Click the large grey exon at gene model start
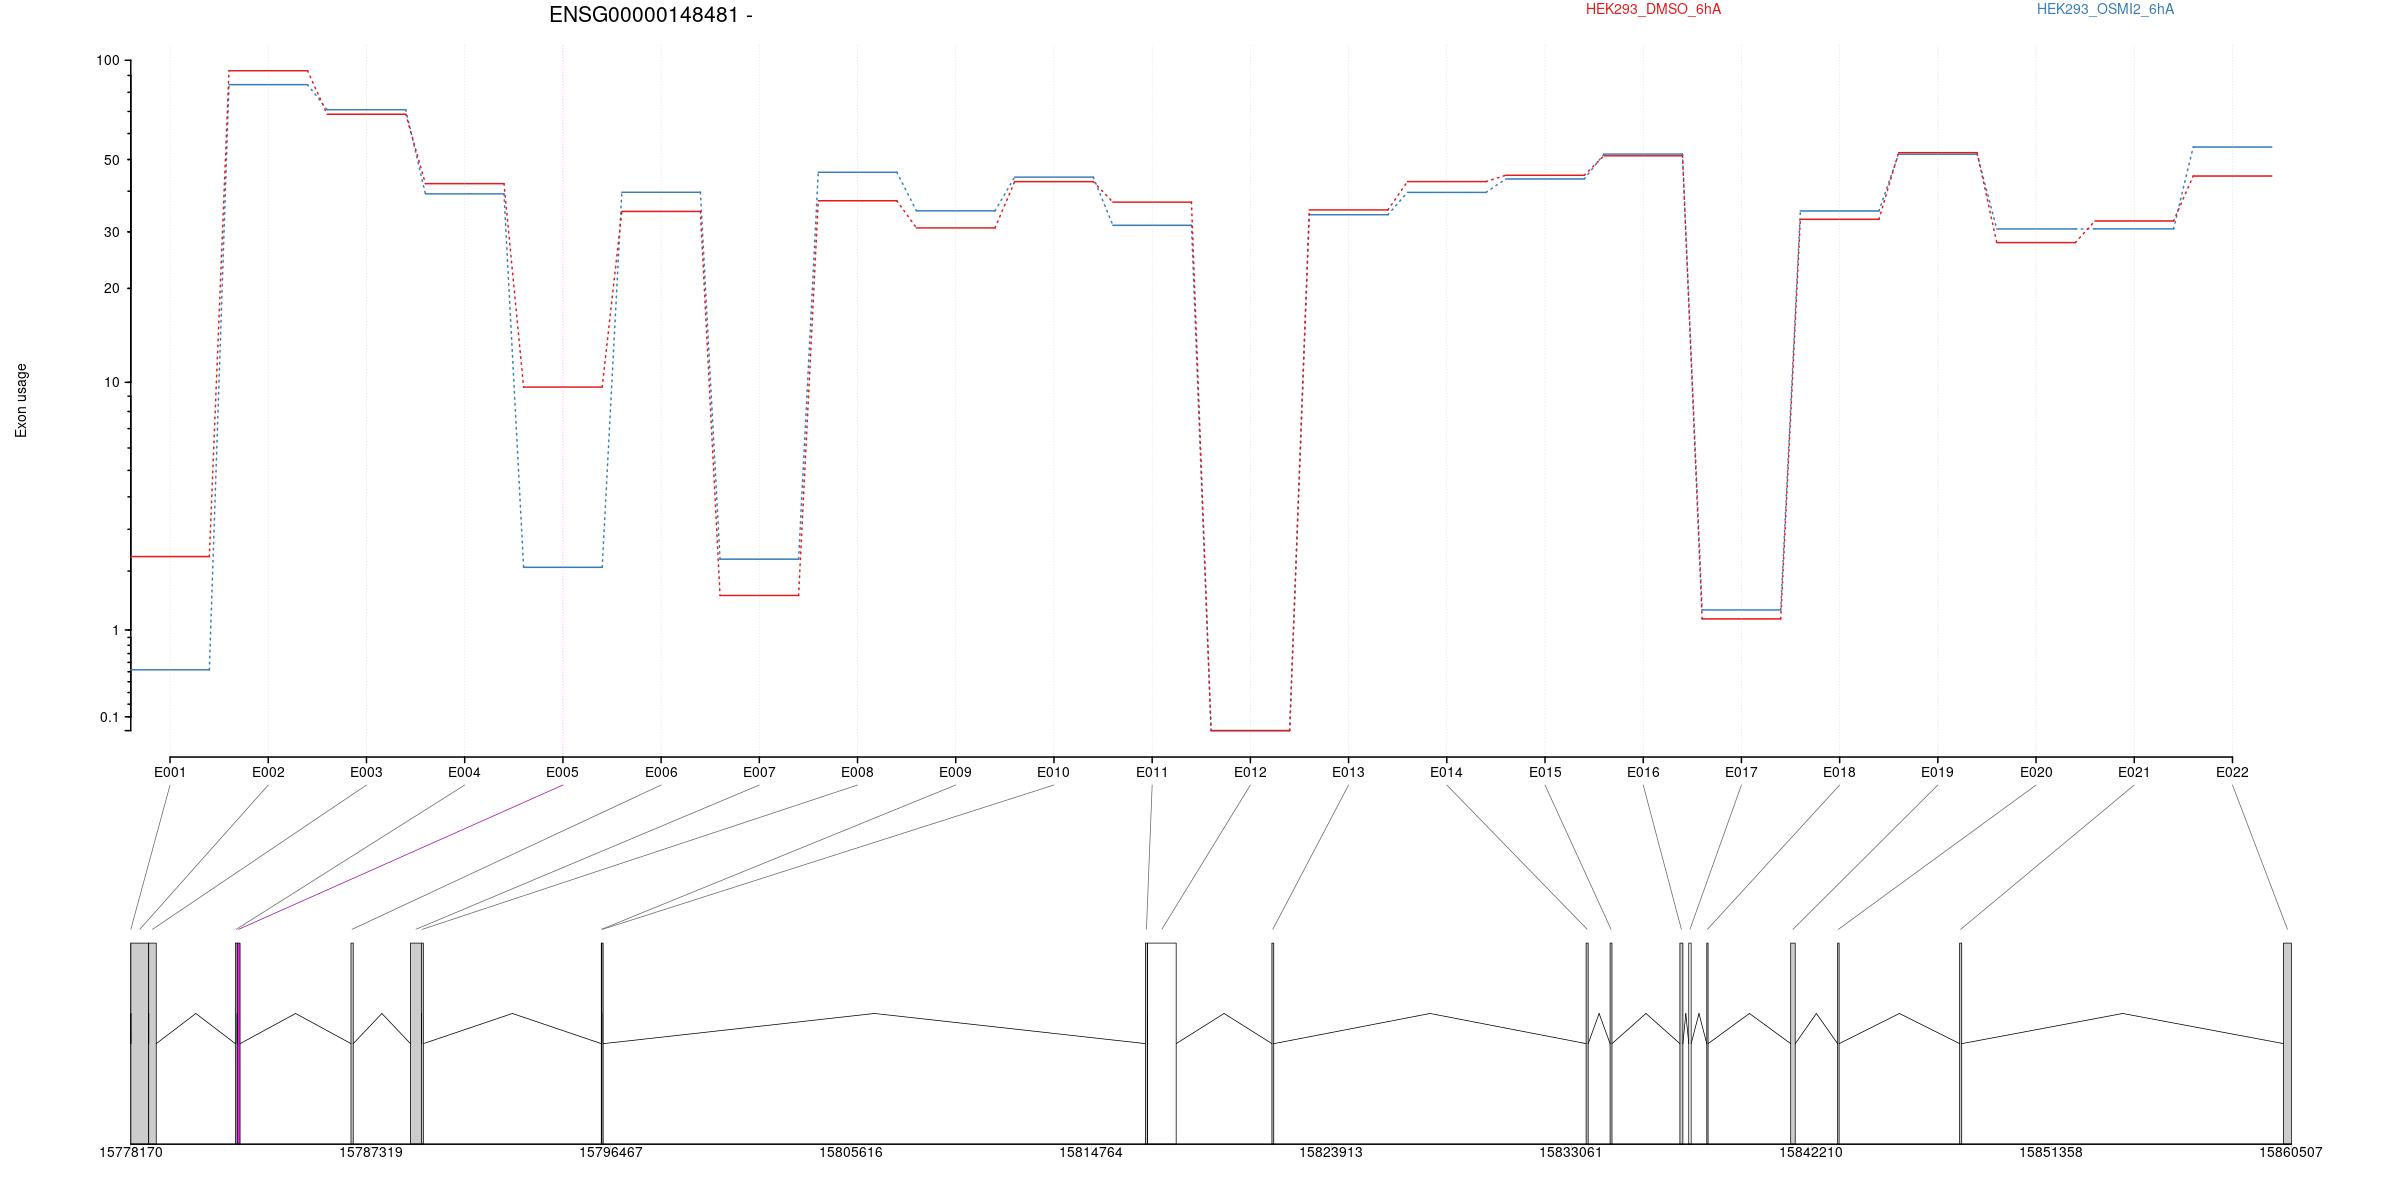The image size is (2400, 1200). click(140, 1043)
